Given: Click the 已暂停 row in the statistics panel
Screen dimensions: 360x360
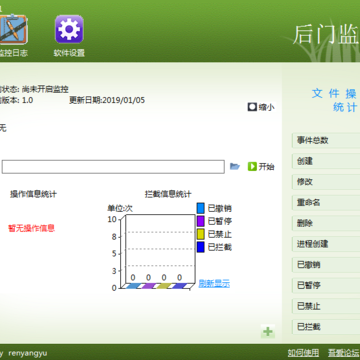Looking at the screenshot, I should click(x=326, y=285).
